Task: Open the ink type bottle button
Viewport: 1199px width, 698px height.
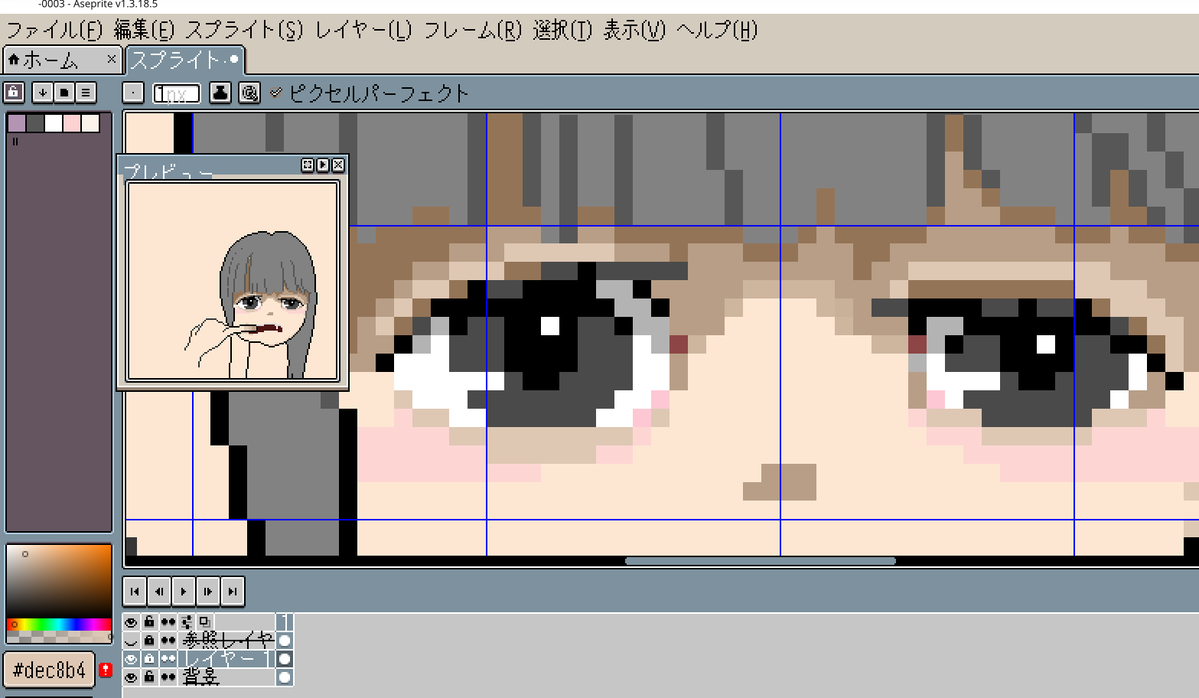Action: 220,93
